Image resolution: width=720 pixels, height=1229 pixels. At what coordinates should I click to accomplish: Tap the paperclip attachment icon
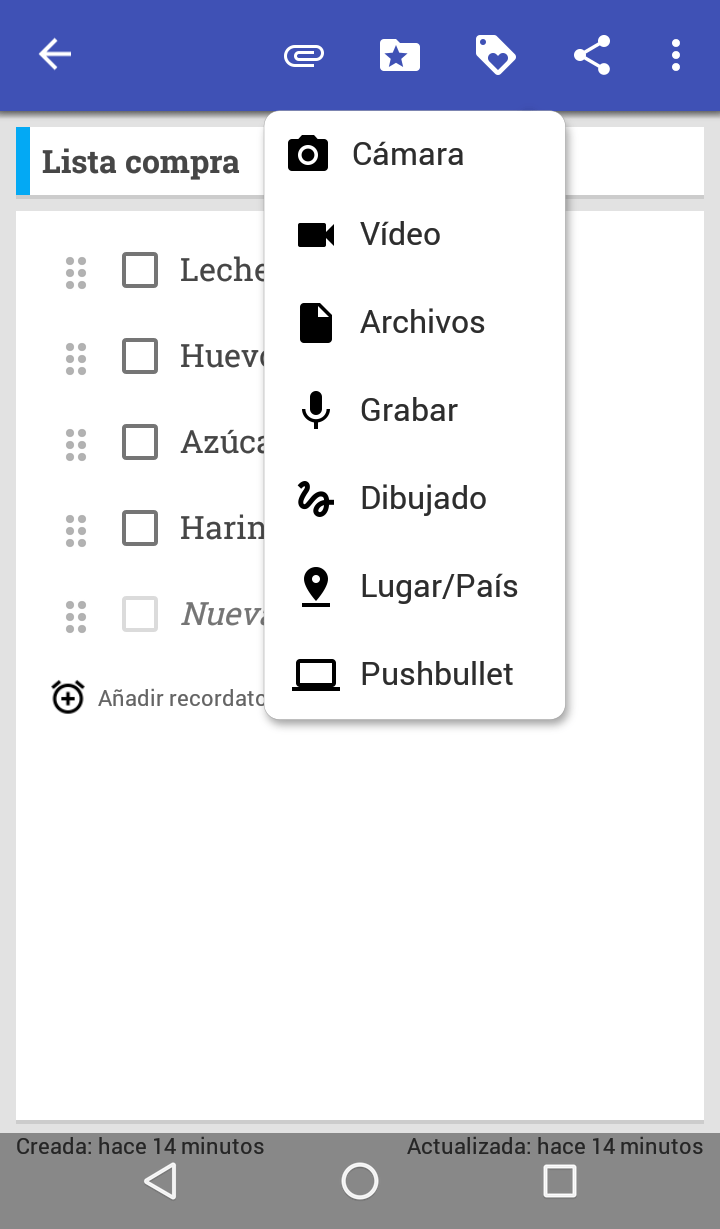304,55
